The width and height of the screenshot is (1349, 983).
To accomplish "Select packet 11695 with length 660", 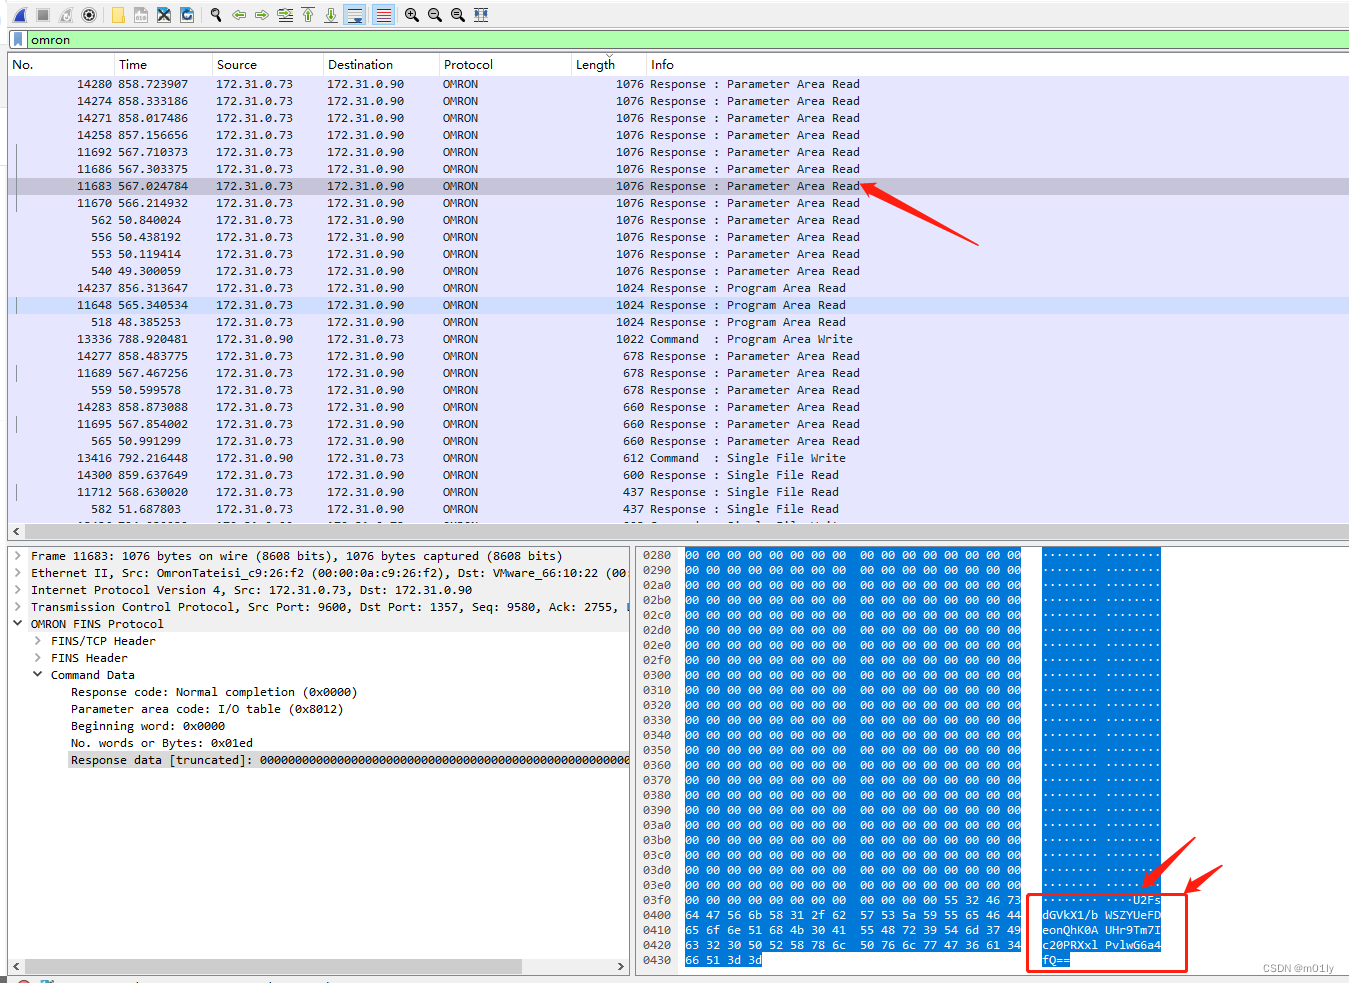I will [678, 424].
